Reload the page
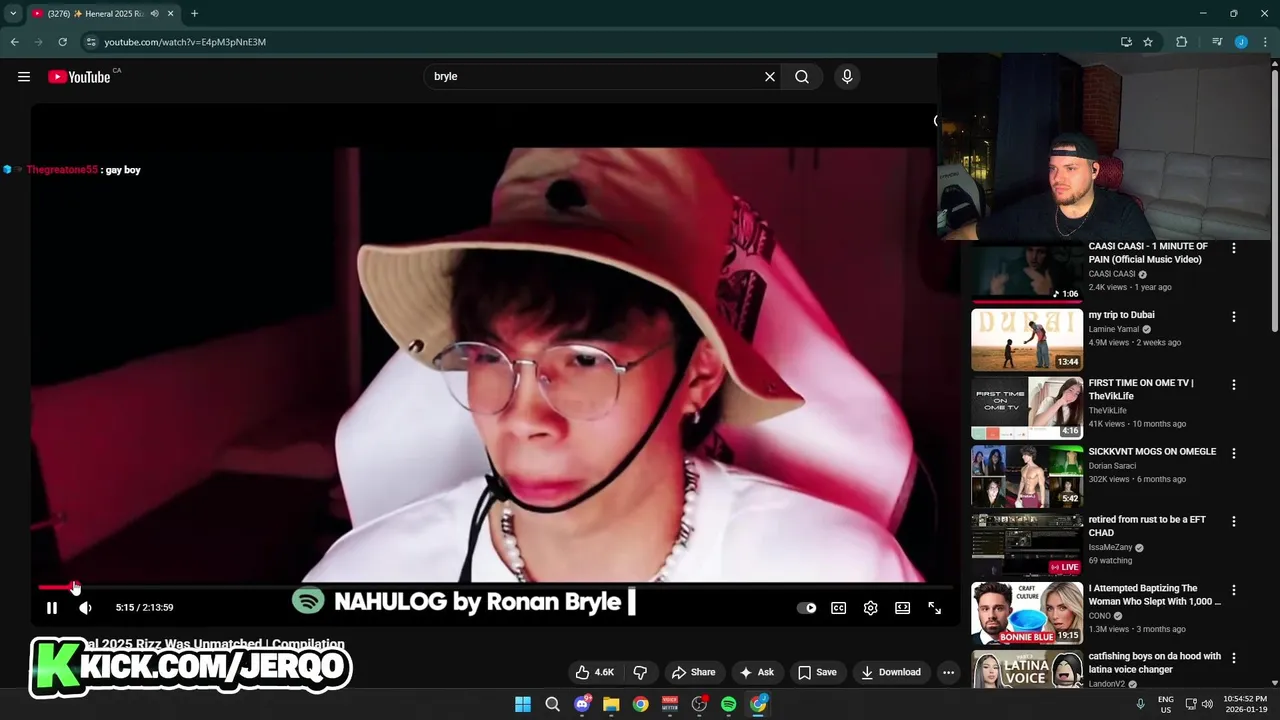This screenshot has width=1280, height=720. pos(62,42)
